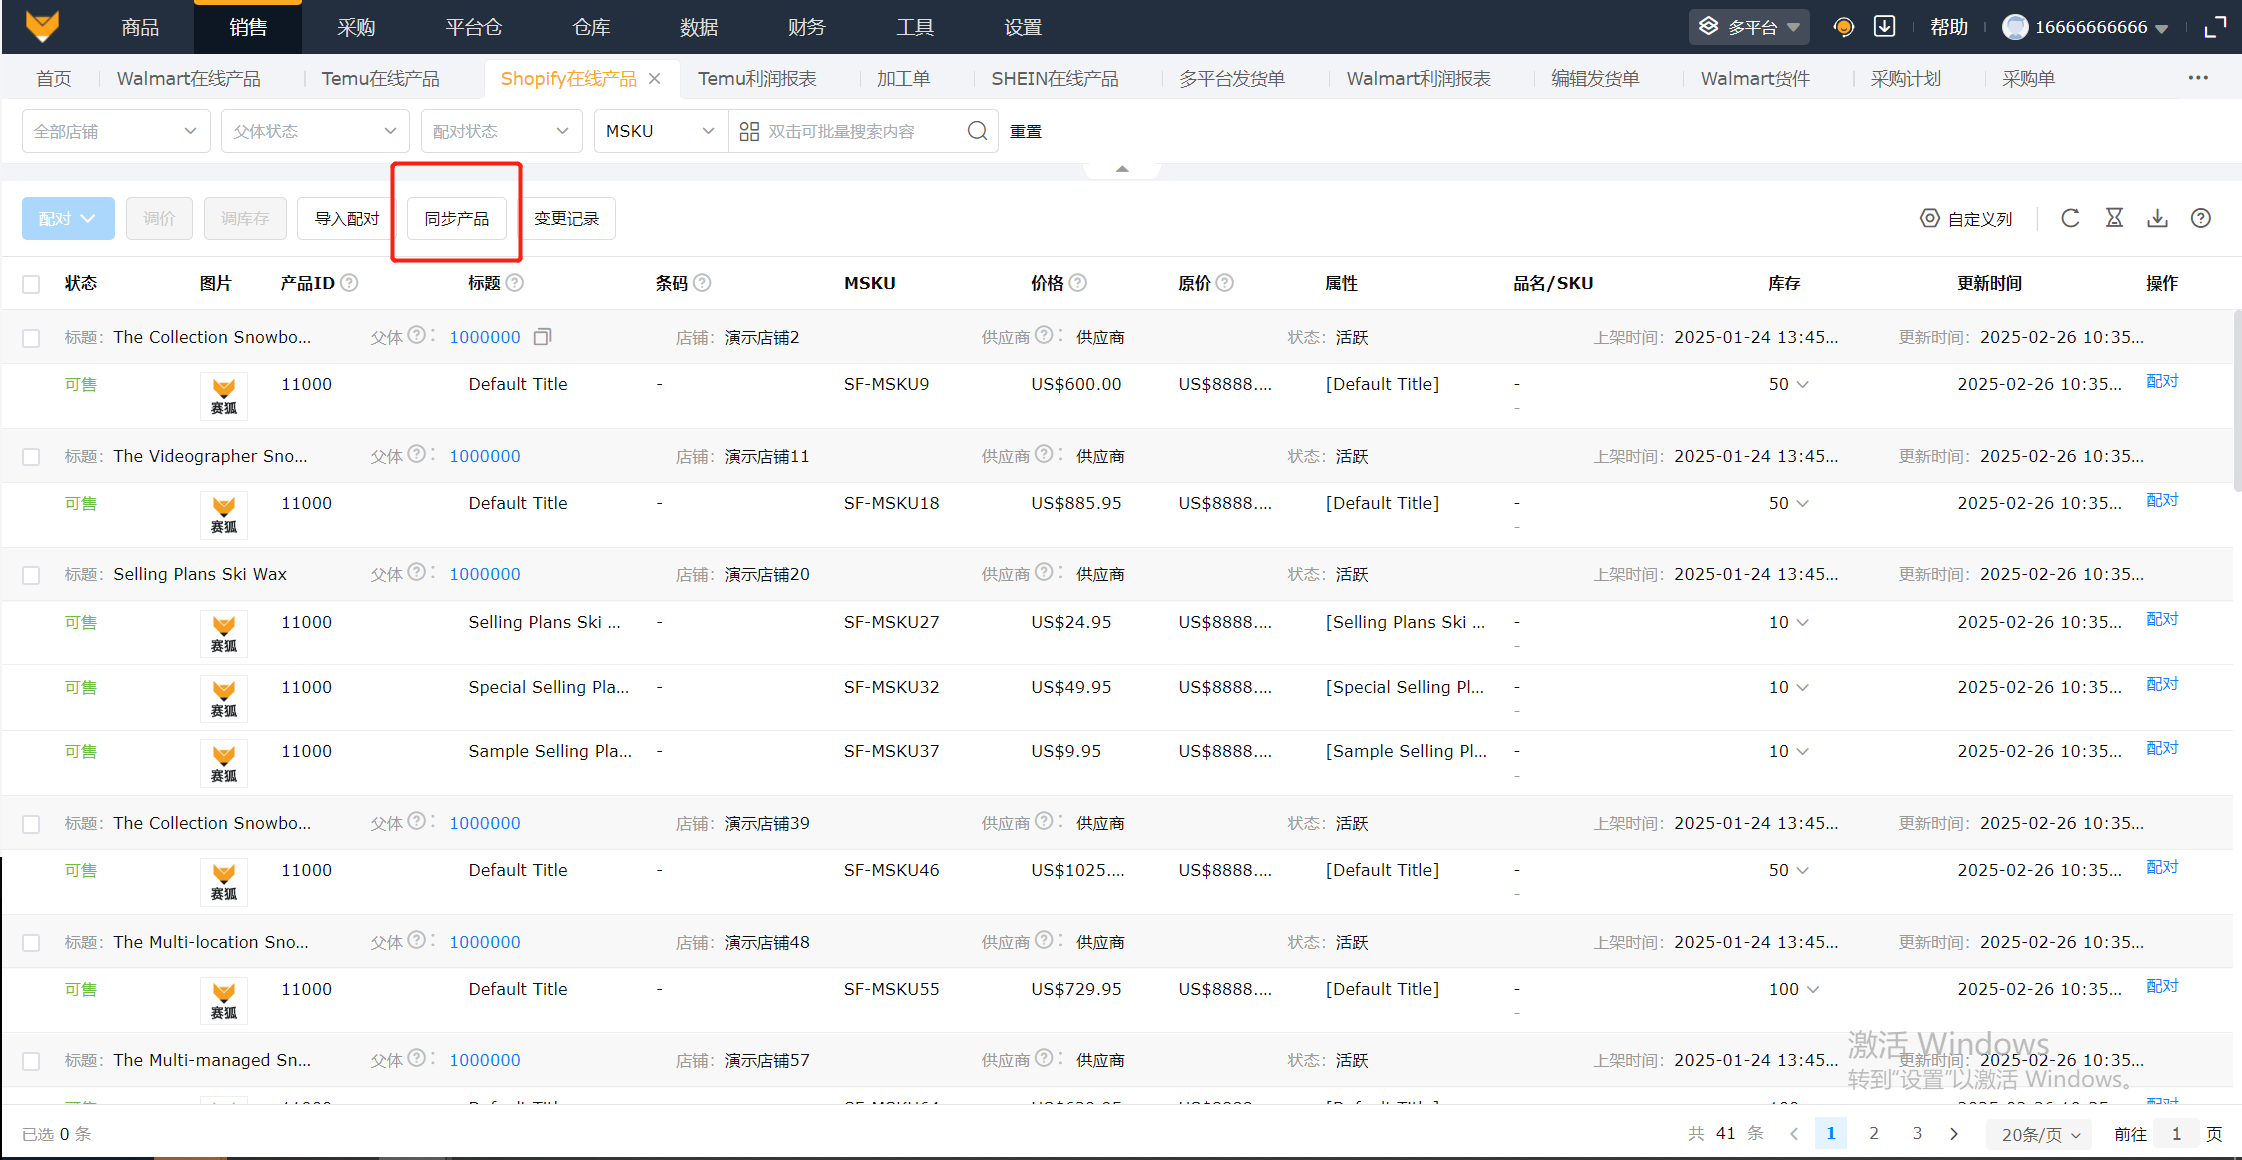Check the Selling Plans Ski Wax row checkbox

click(31, 575)
